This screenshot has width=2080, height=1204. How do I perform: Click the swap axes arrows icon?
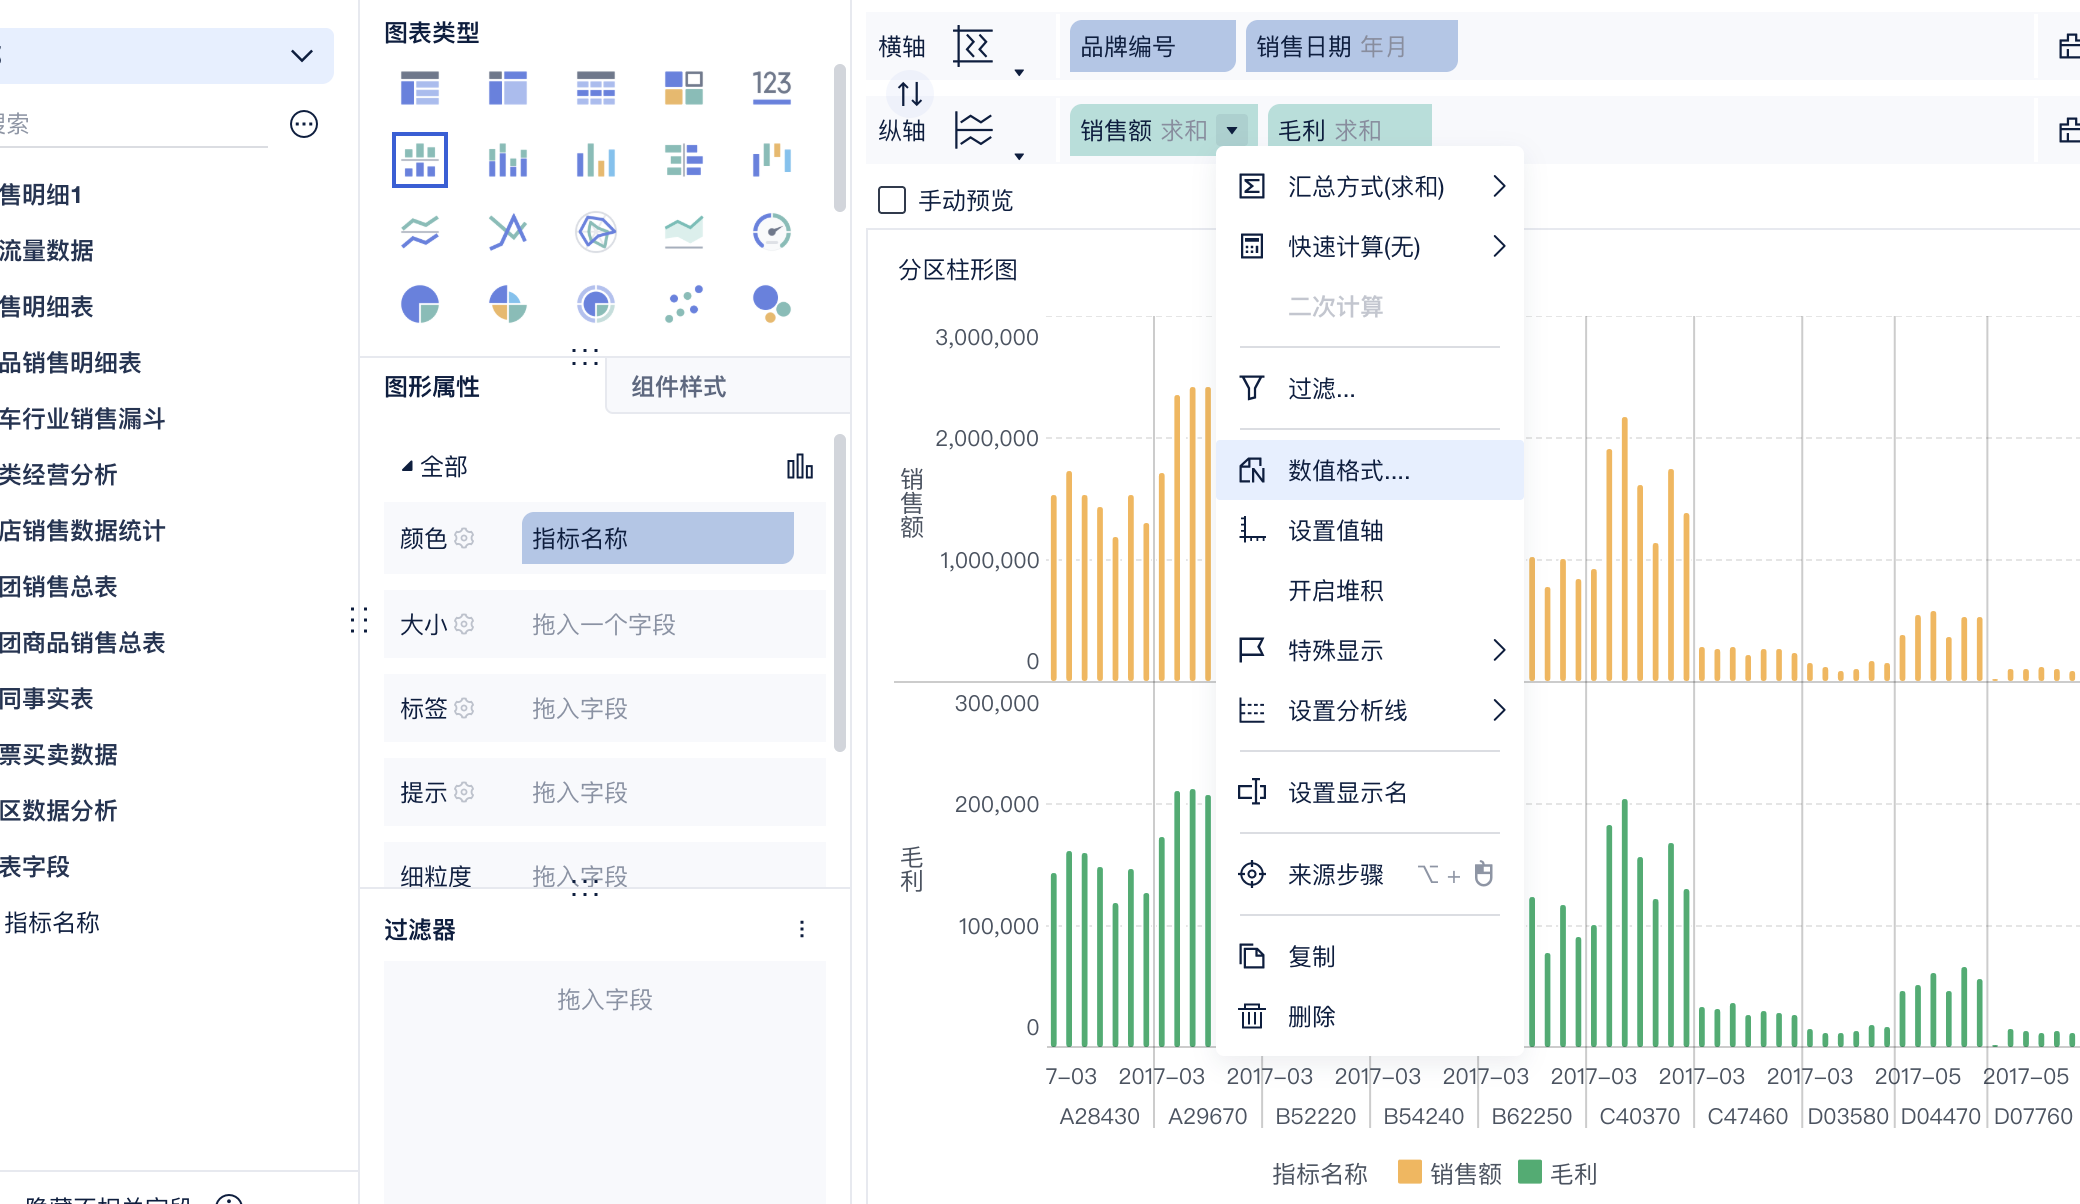[x=910, y=94]
